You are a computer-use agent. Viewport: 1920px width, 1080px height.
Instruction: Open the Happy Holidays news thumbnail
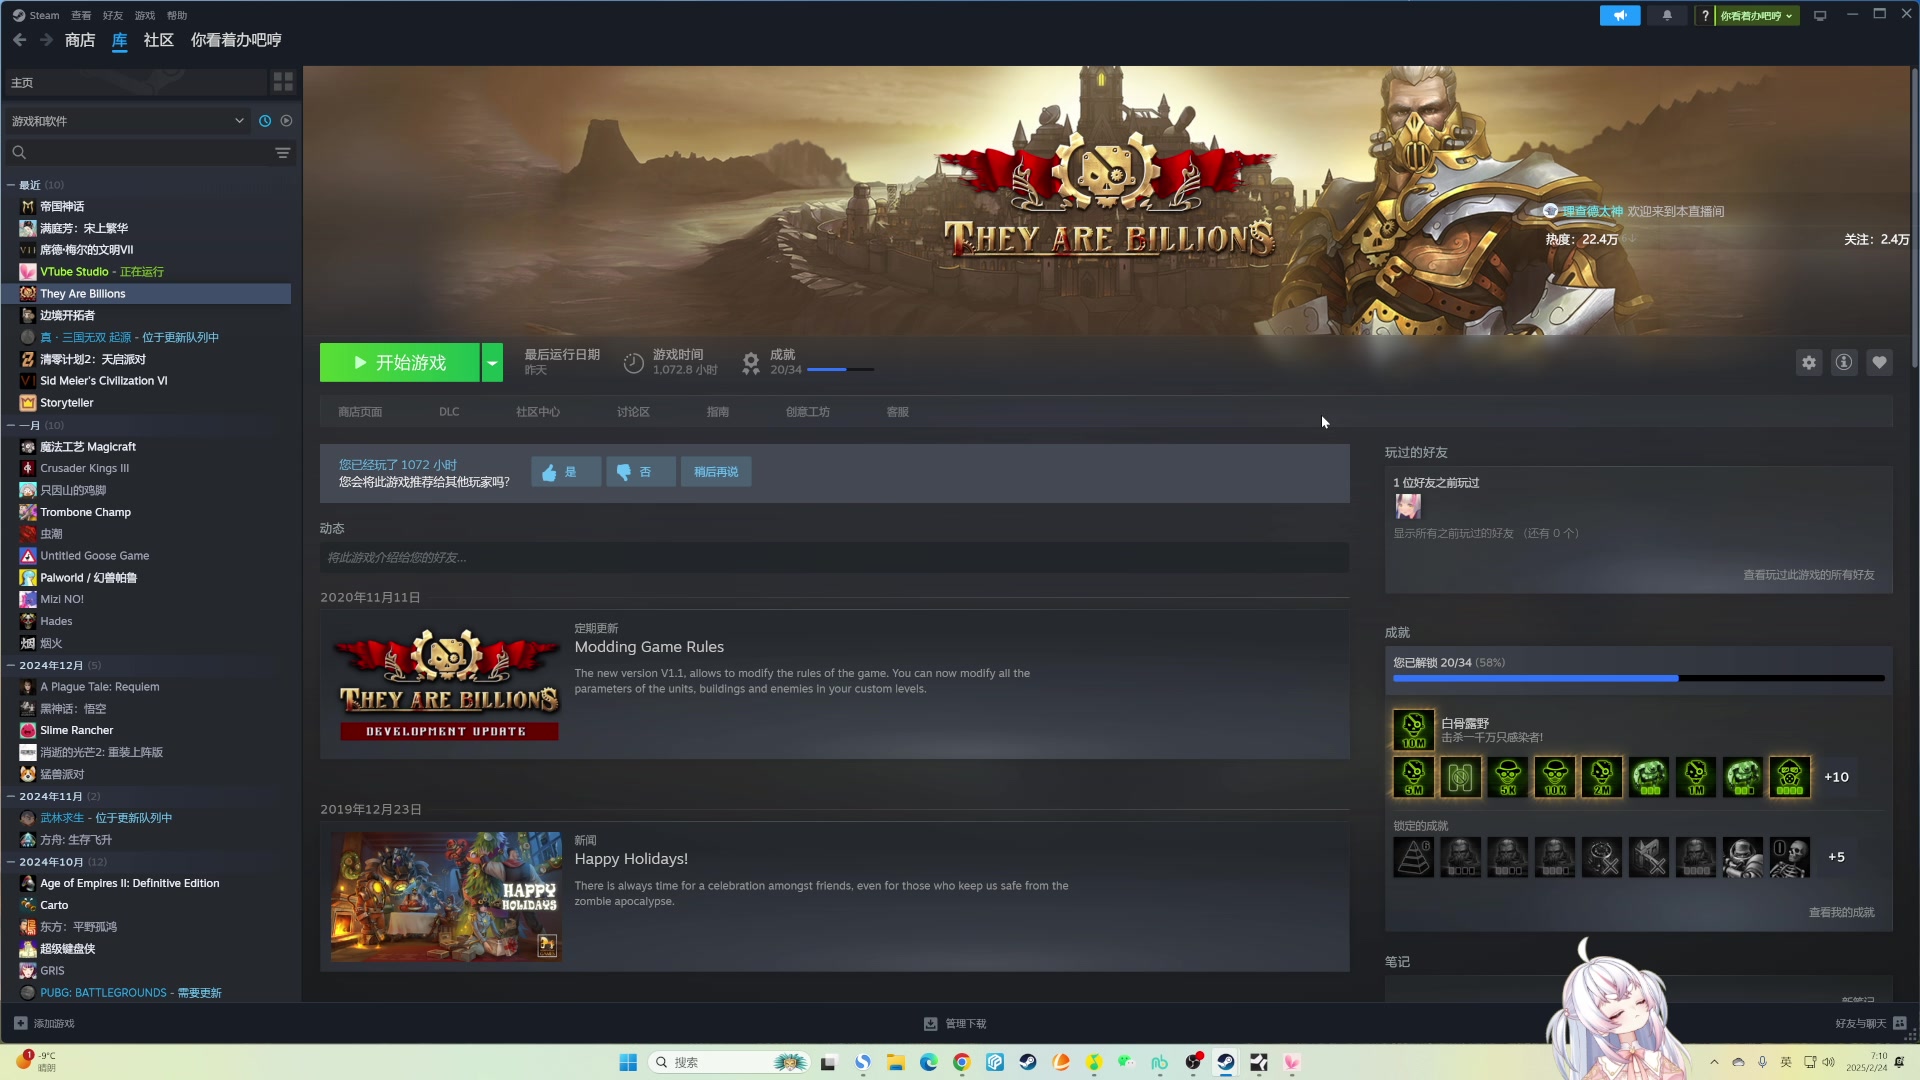pyautogui.click(x=447, y=897)
